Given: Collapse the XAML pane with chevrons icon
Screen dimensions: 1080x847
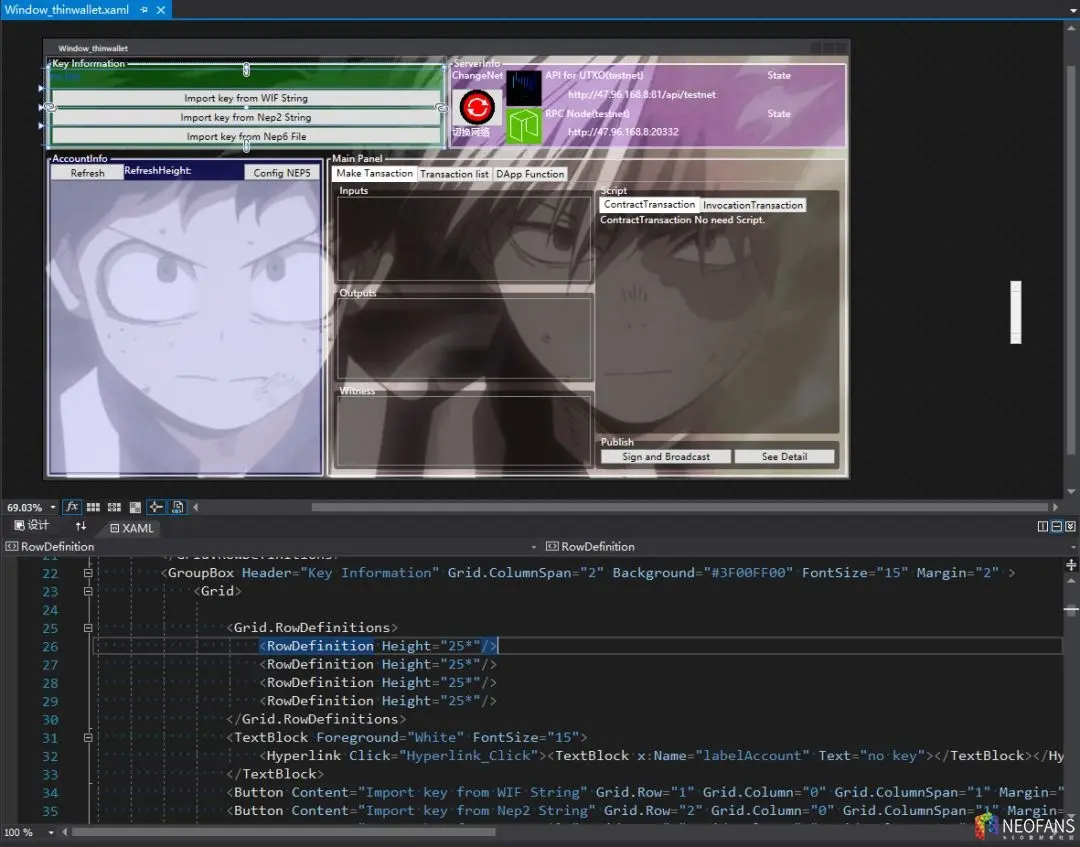Looking at the screenshot, I should pos(1070,526).
